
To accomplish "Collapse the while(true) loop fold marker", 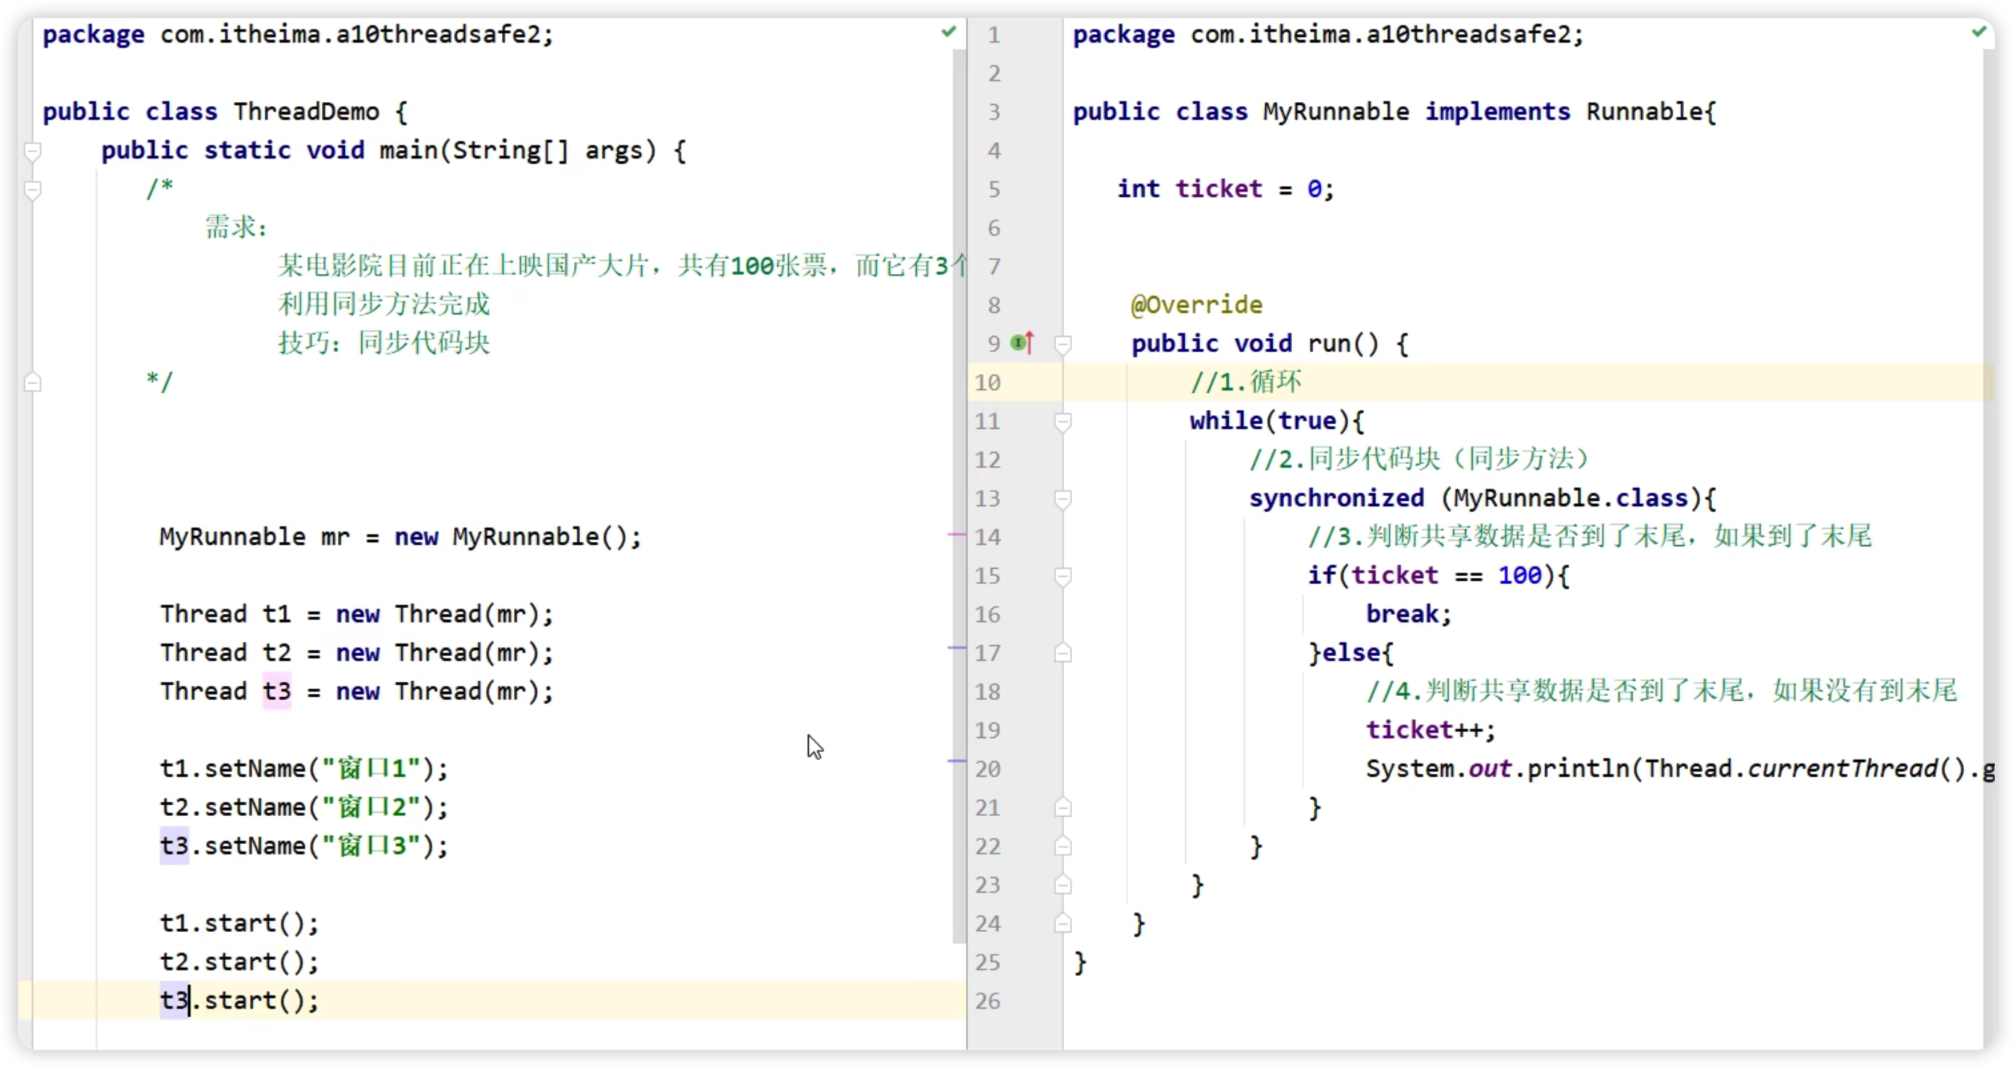I will click(1063, 421).
